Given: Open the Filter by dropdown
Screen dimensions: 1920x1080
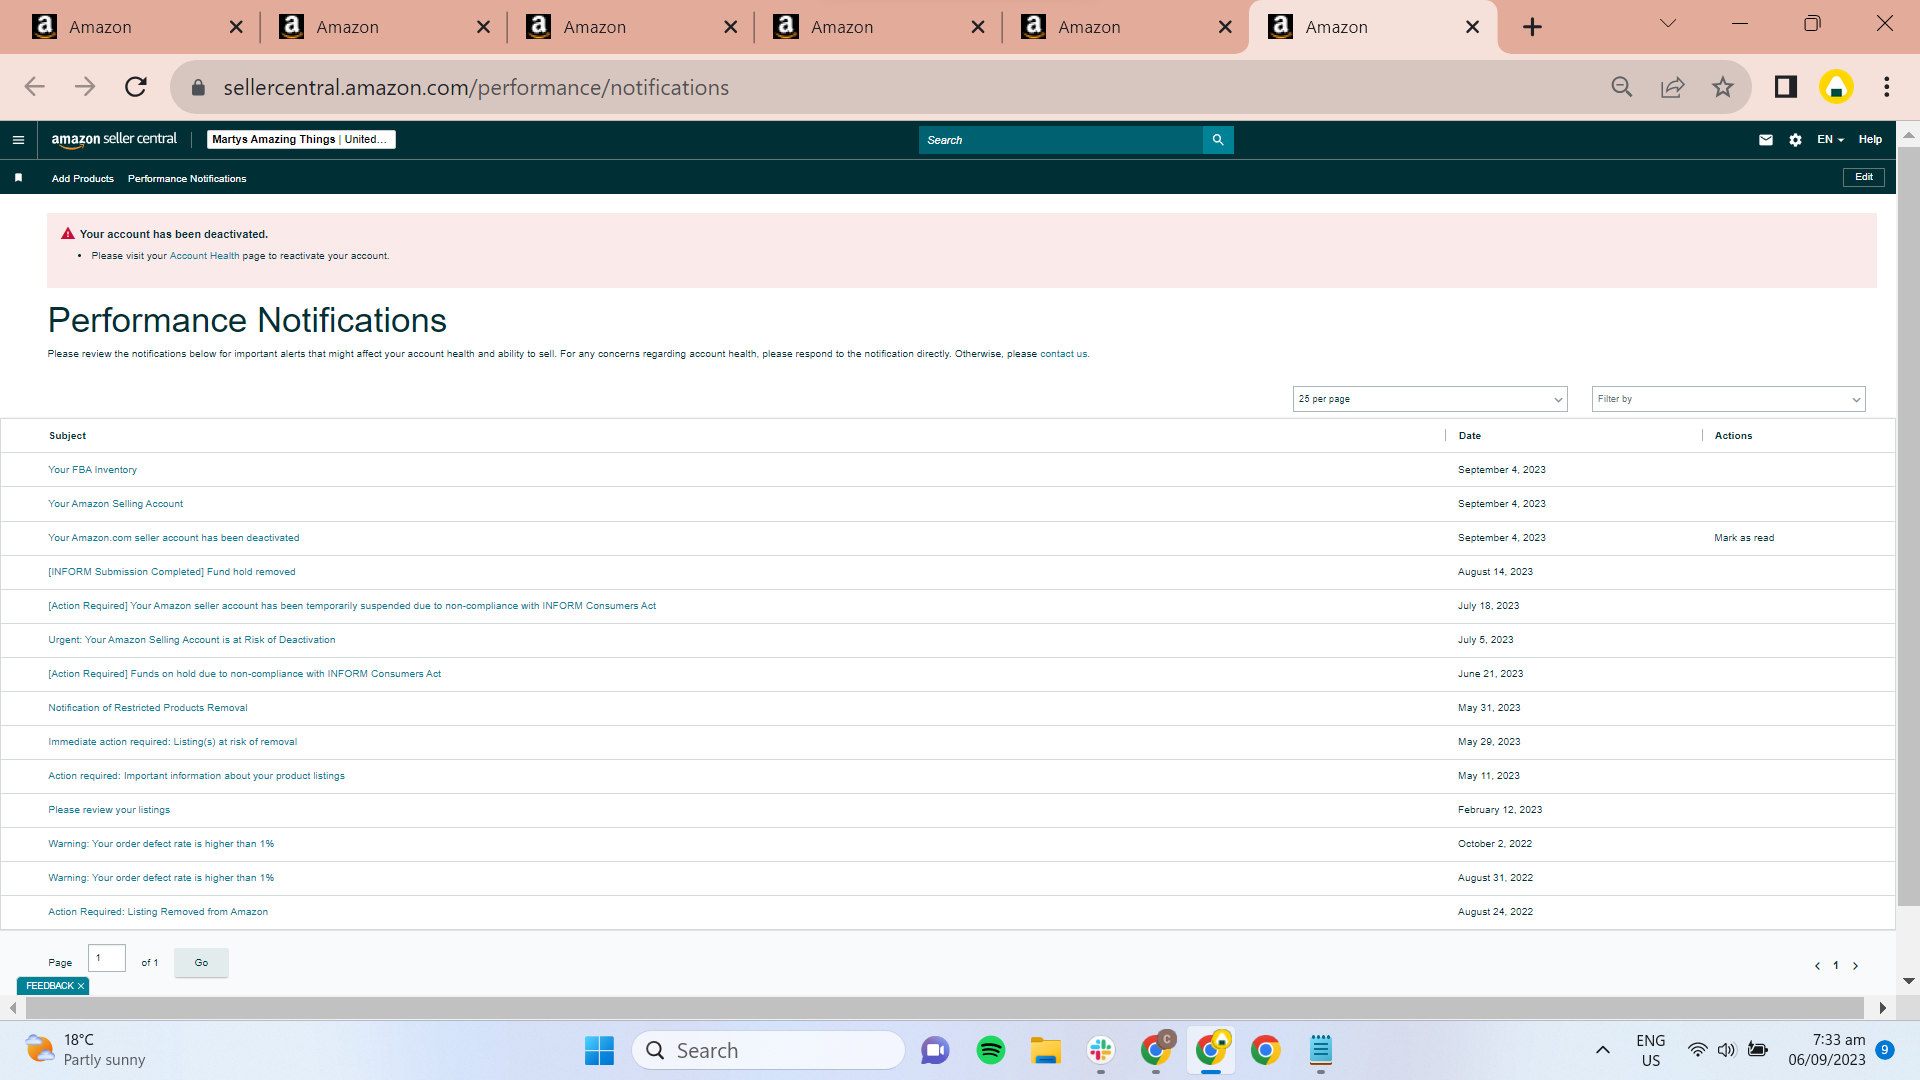Looking at the screenshot, I should [1729, 399].
